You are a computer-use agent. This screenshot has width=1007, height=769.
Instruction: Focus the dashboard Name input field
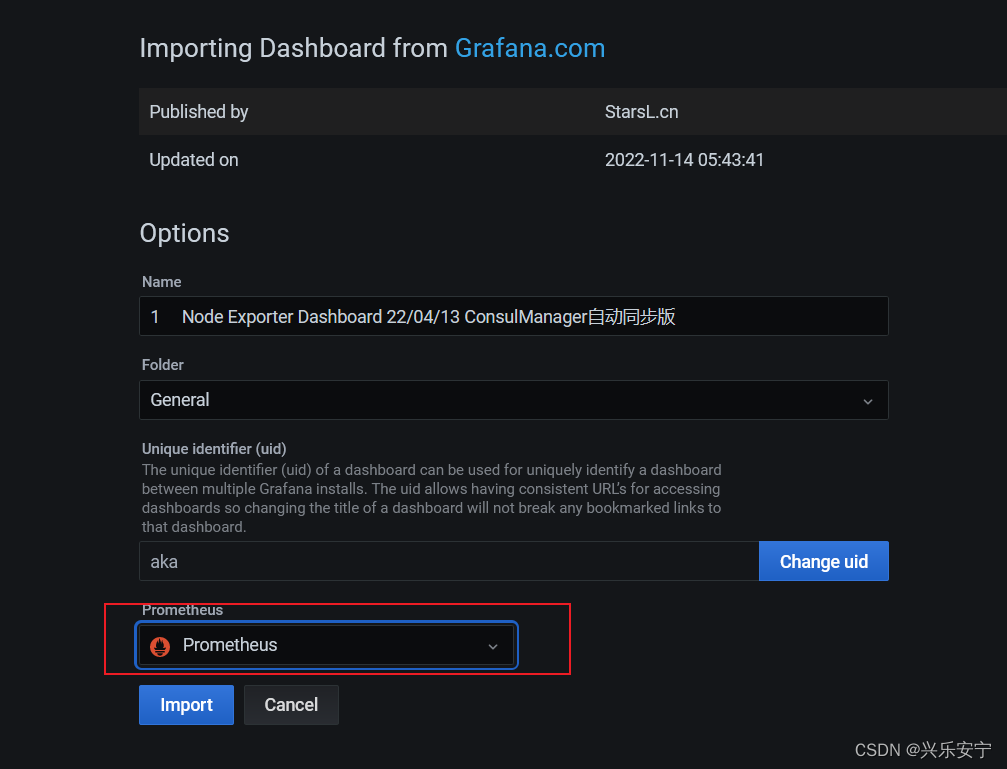pyautogui.click(x=514, y=316)
